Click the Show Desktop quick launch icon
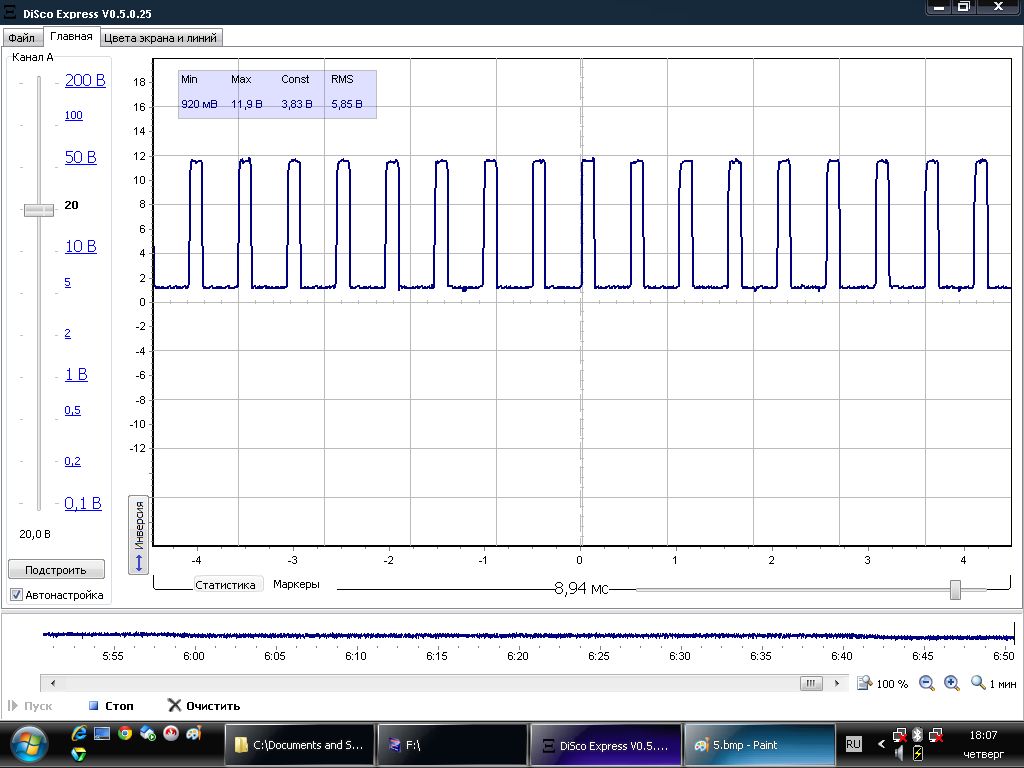Viewport: 1024px width, 768px height. [x=102, y=733]
